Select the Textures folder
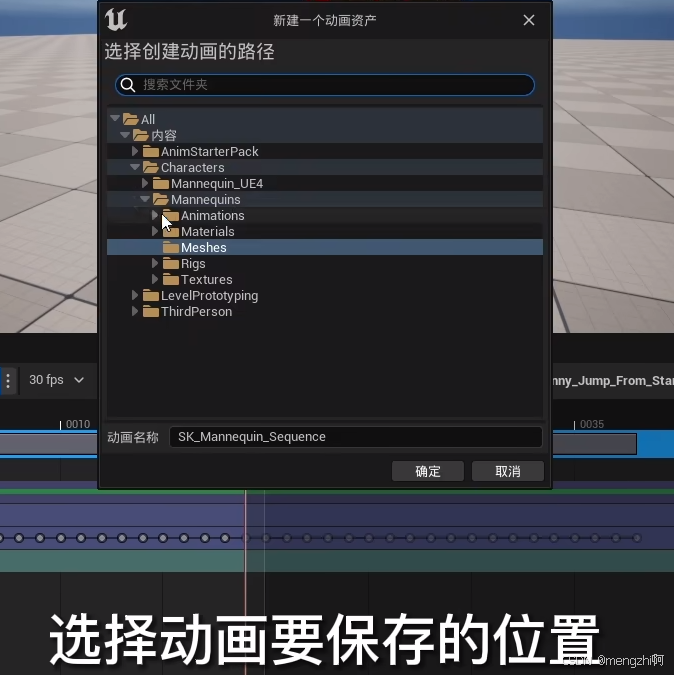 (325, 279)
